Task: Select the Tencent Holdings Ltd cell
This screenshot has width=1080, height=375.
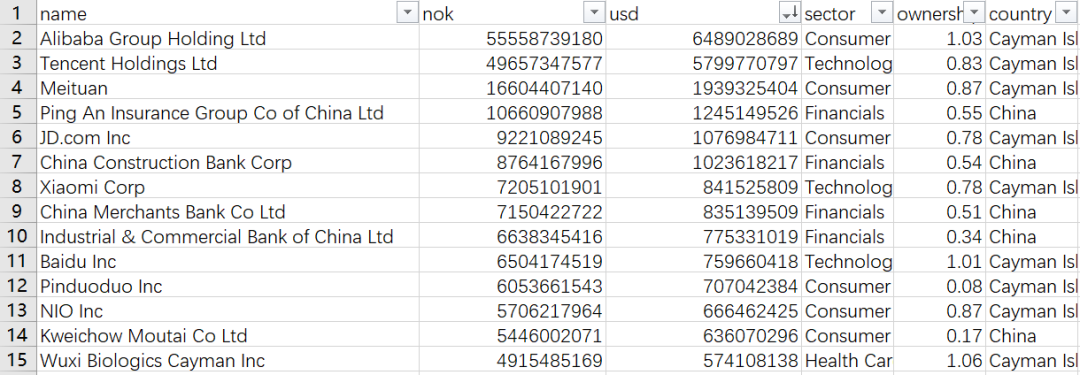Action: 227,63
